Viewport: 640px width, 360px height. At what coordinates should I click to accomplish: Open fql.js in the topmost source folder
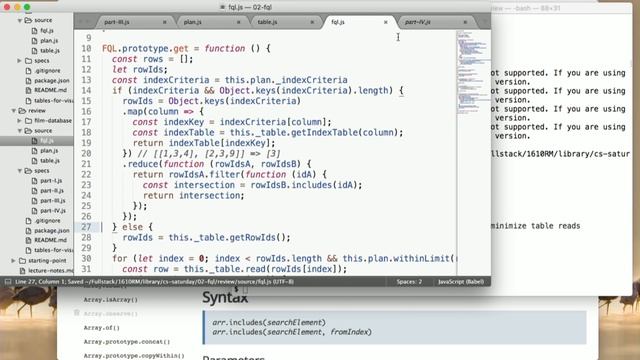click(47, 31)
